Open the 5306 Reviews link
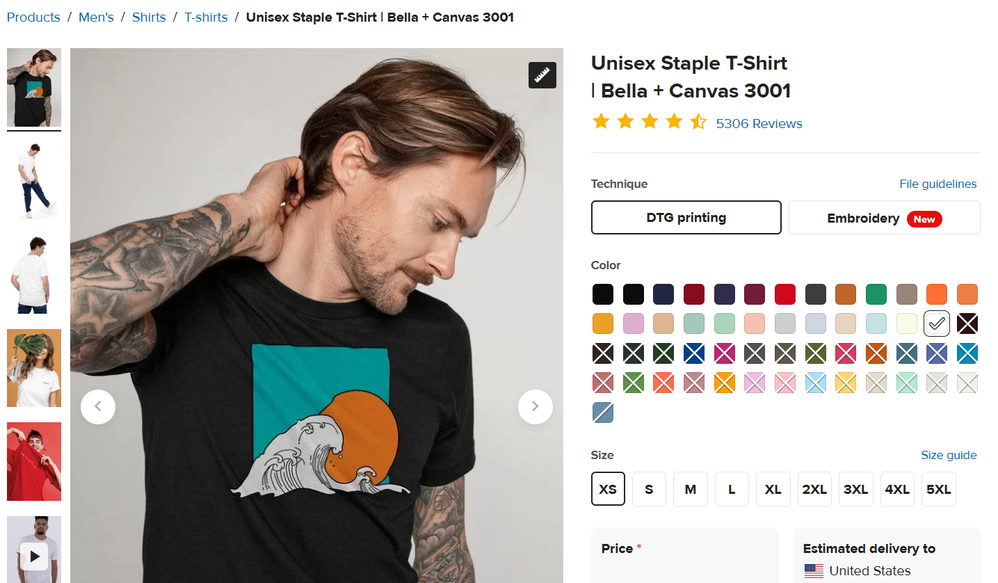Screen dimensions: 998x583 [759, 124]
